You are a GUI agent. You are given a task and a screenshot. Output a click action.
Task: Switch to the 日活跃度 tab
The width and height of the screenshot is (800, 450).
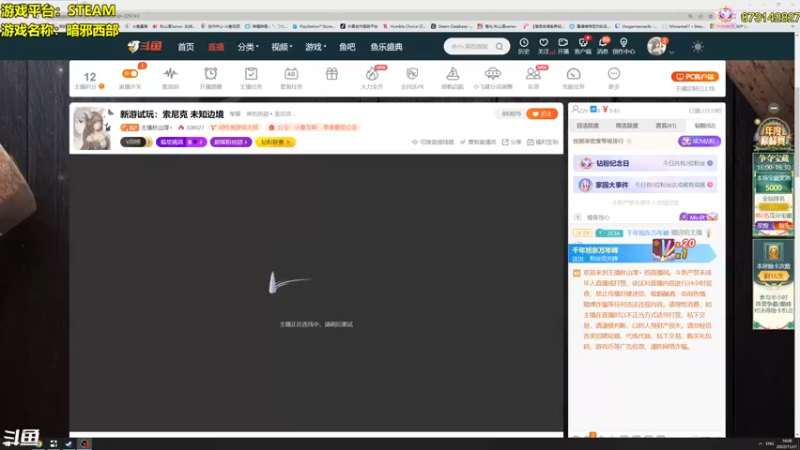pos(588,126)
